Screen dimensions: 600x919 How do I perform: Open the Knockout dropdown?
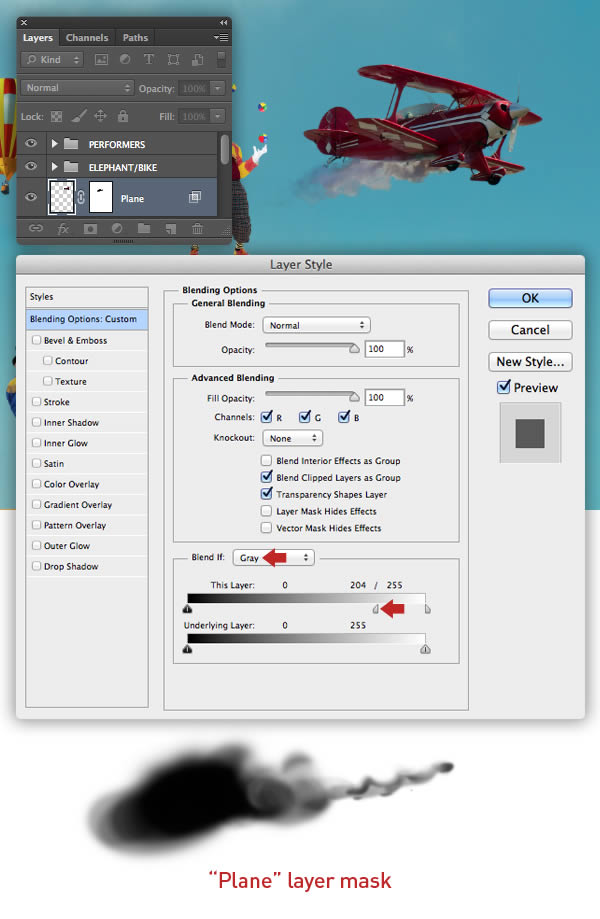292,438
